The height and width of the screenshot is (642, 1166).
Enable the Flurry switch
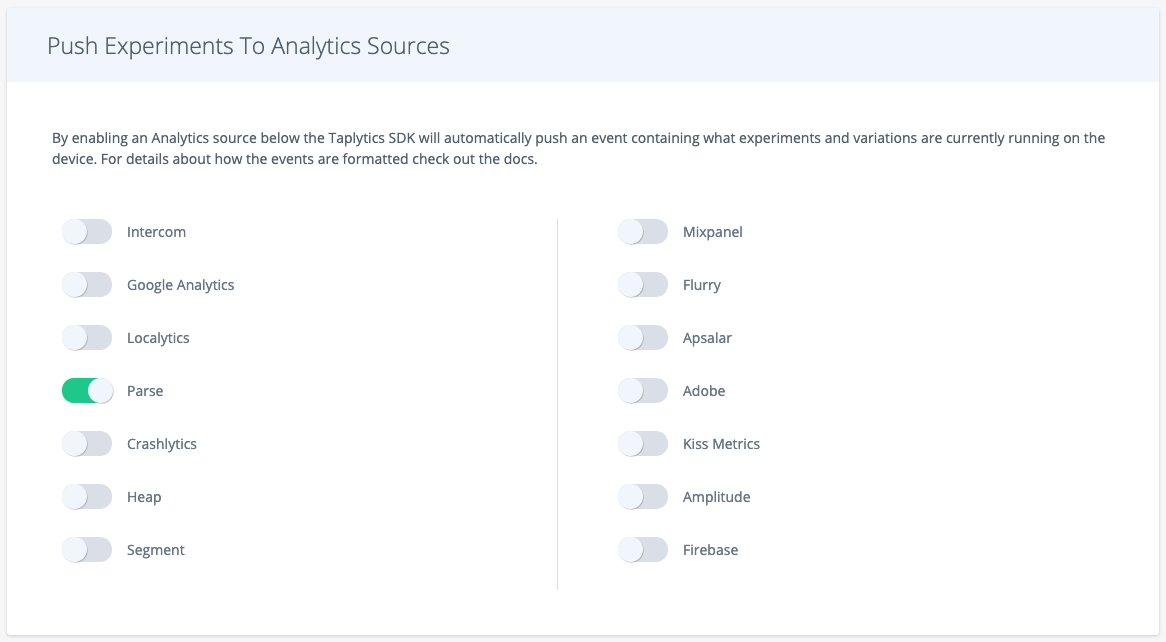tap(643, 285)
